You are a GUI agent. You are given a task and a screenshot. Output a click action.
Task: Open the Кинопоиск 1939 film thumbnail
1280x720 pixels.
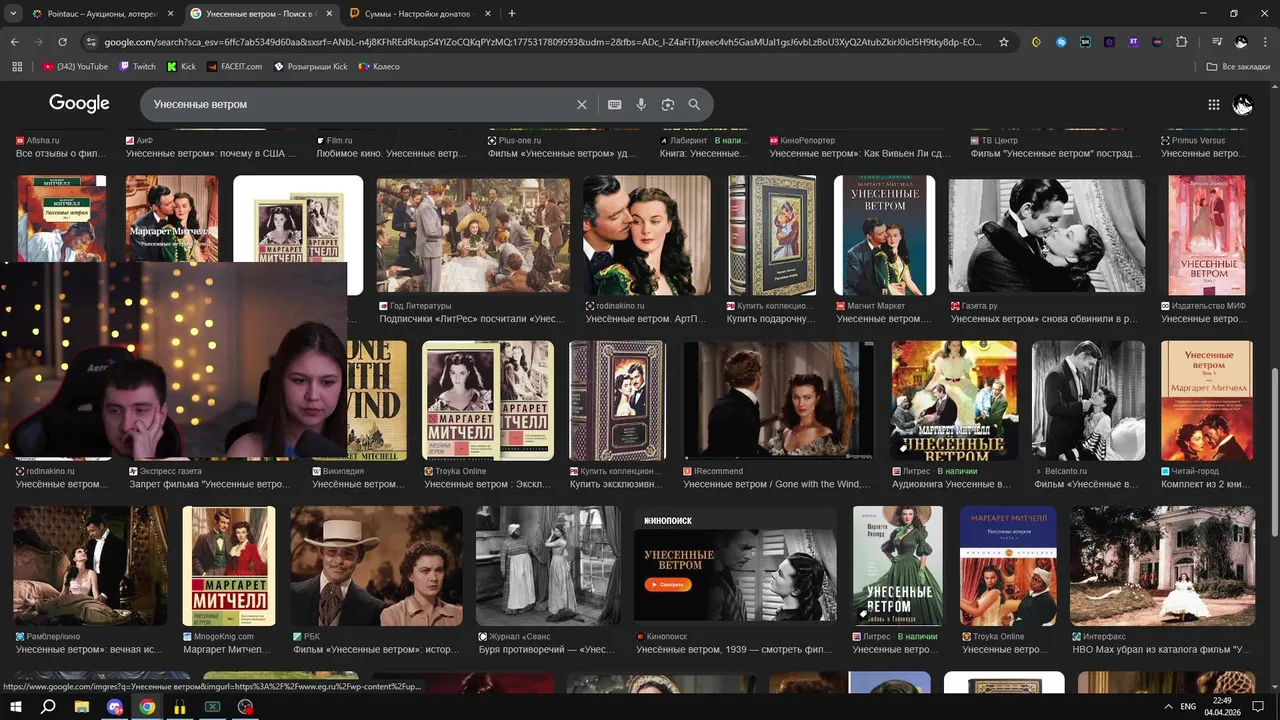[735, 566]
